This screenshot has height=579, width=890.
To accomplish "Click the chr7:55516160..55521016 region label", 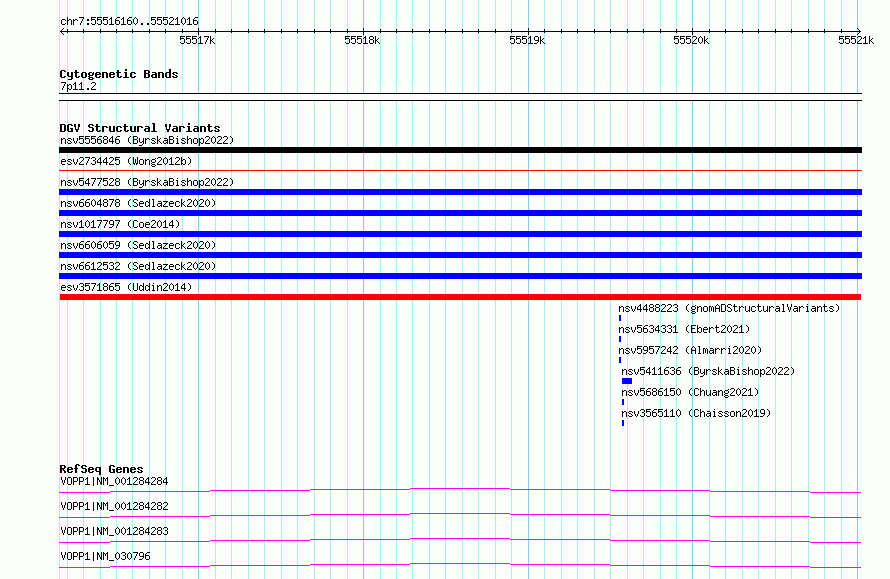I will [x=129, y=21].
